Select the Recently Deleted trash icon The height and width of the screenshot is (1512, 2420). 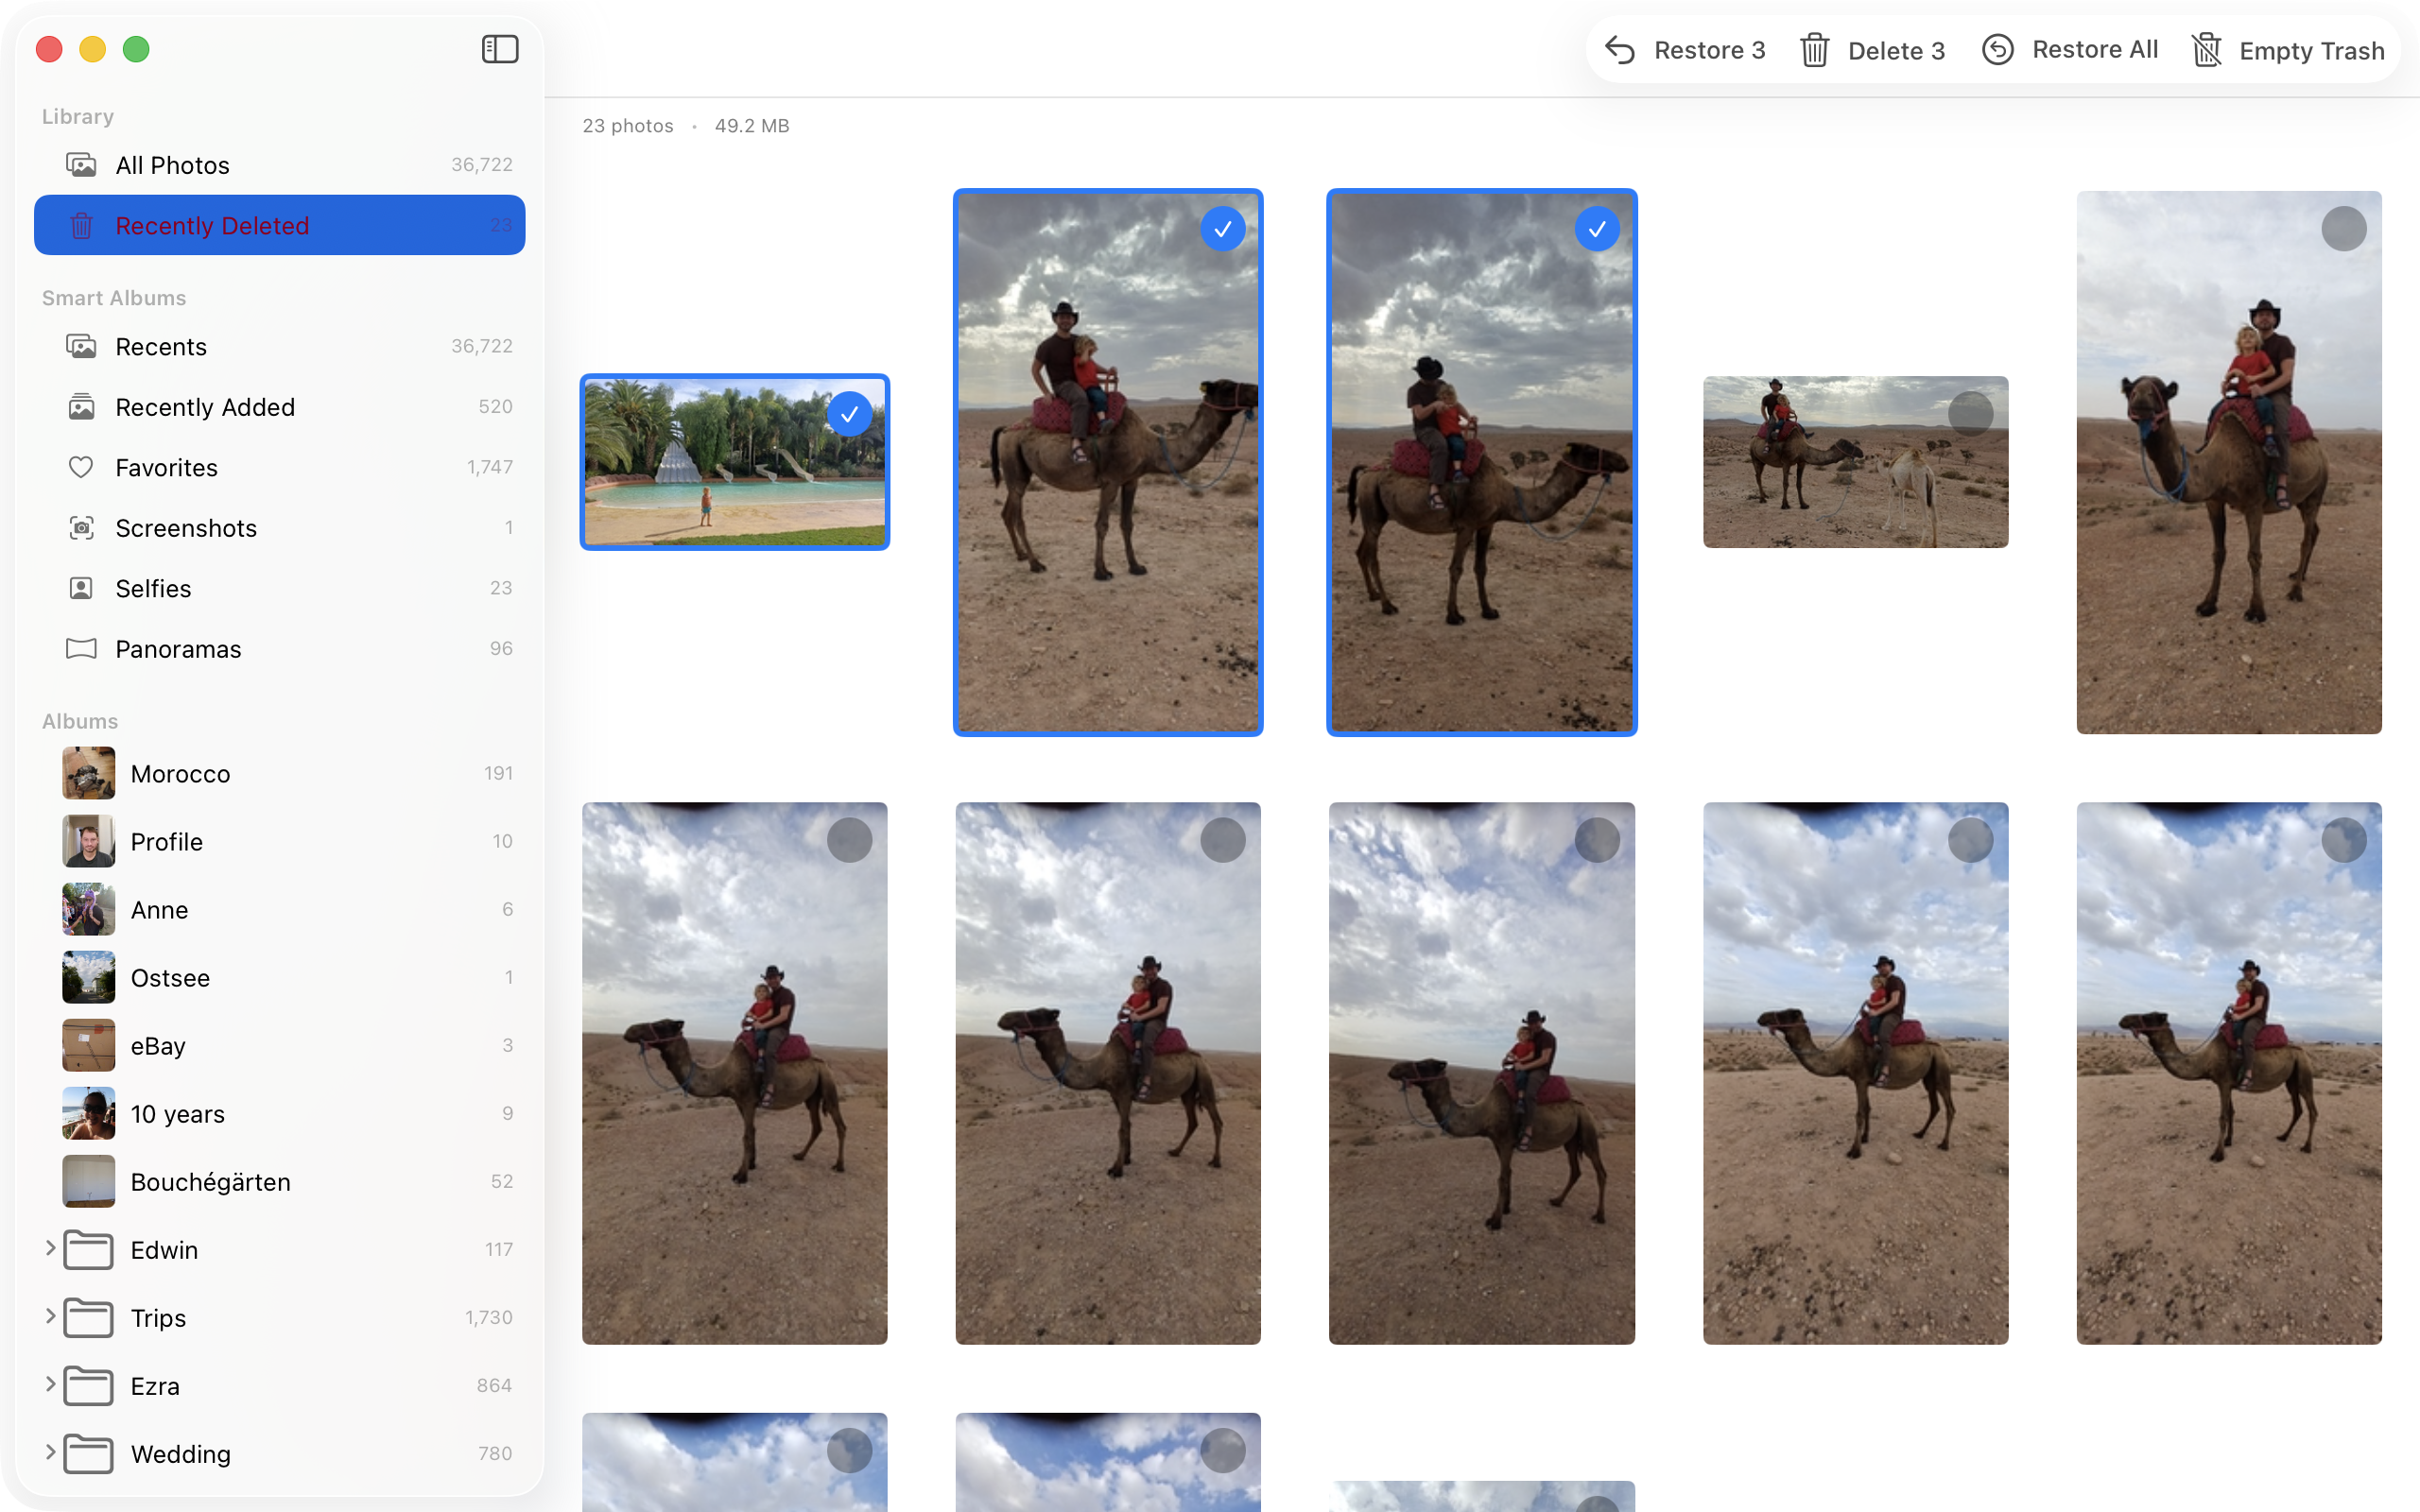click(80, 225)
